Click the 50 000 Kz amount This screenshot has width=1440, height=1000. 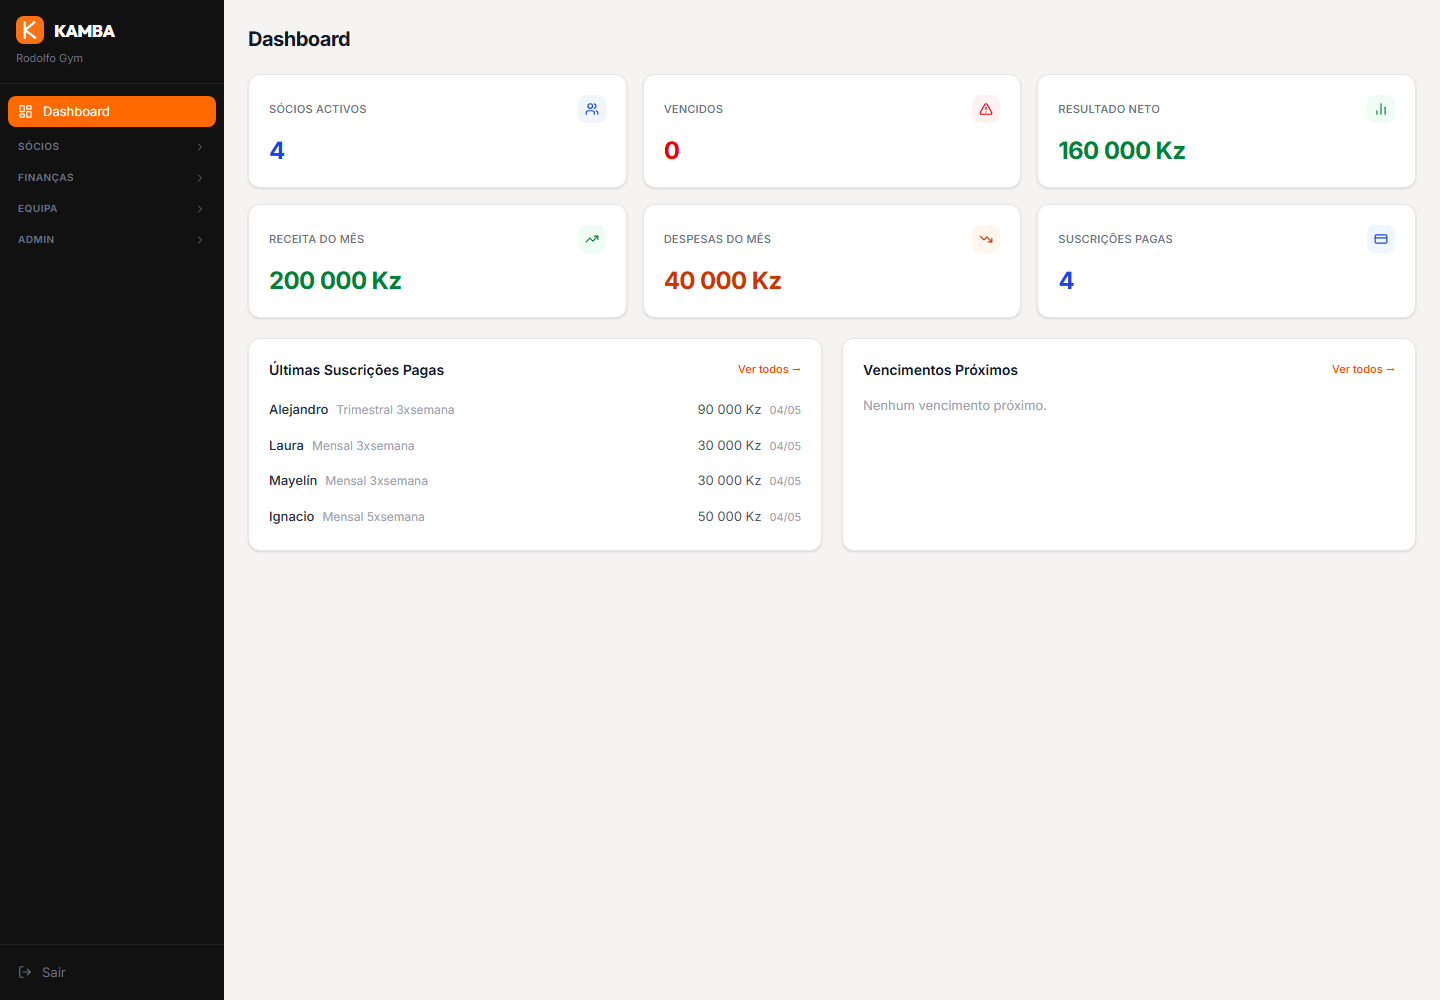click(729, 517)
